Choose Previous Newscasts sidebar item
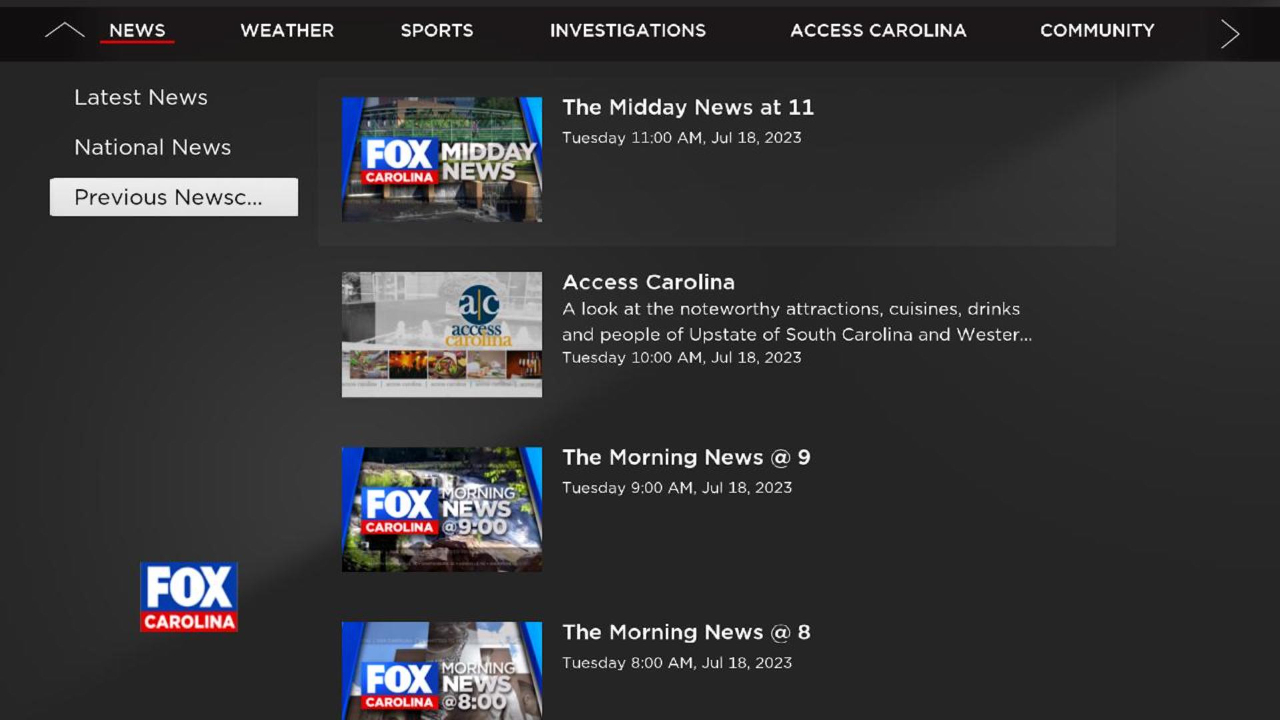The image size is (1280, 720). 174,197
